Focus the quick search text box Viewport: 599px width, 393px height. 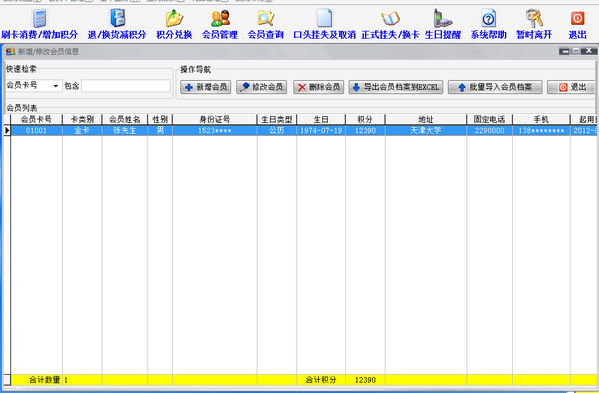[x=126, y=86]
